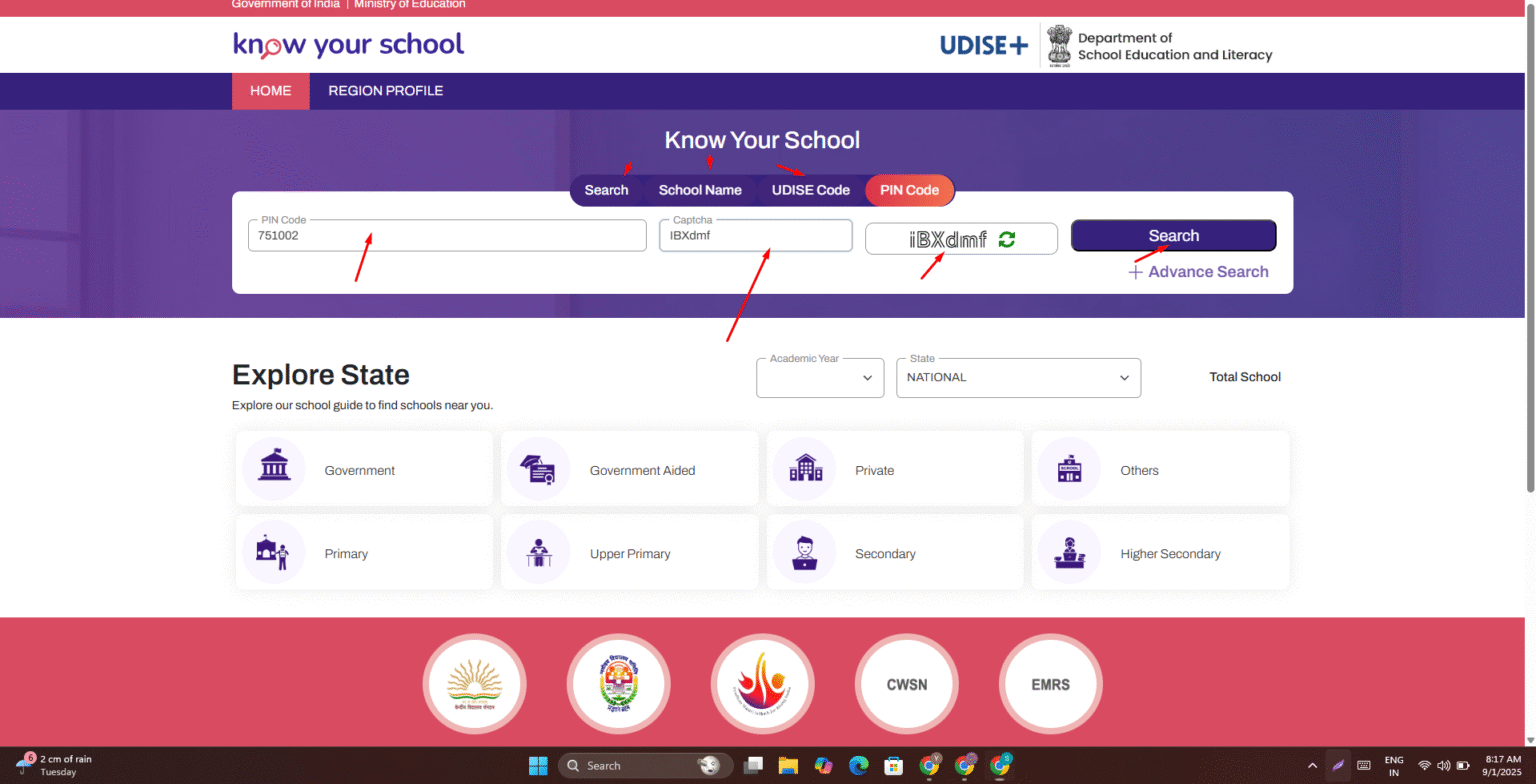Open the REGION PROFILE menu
1536x784 pixels.
tap(385, 90)
